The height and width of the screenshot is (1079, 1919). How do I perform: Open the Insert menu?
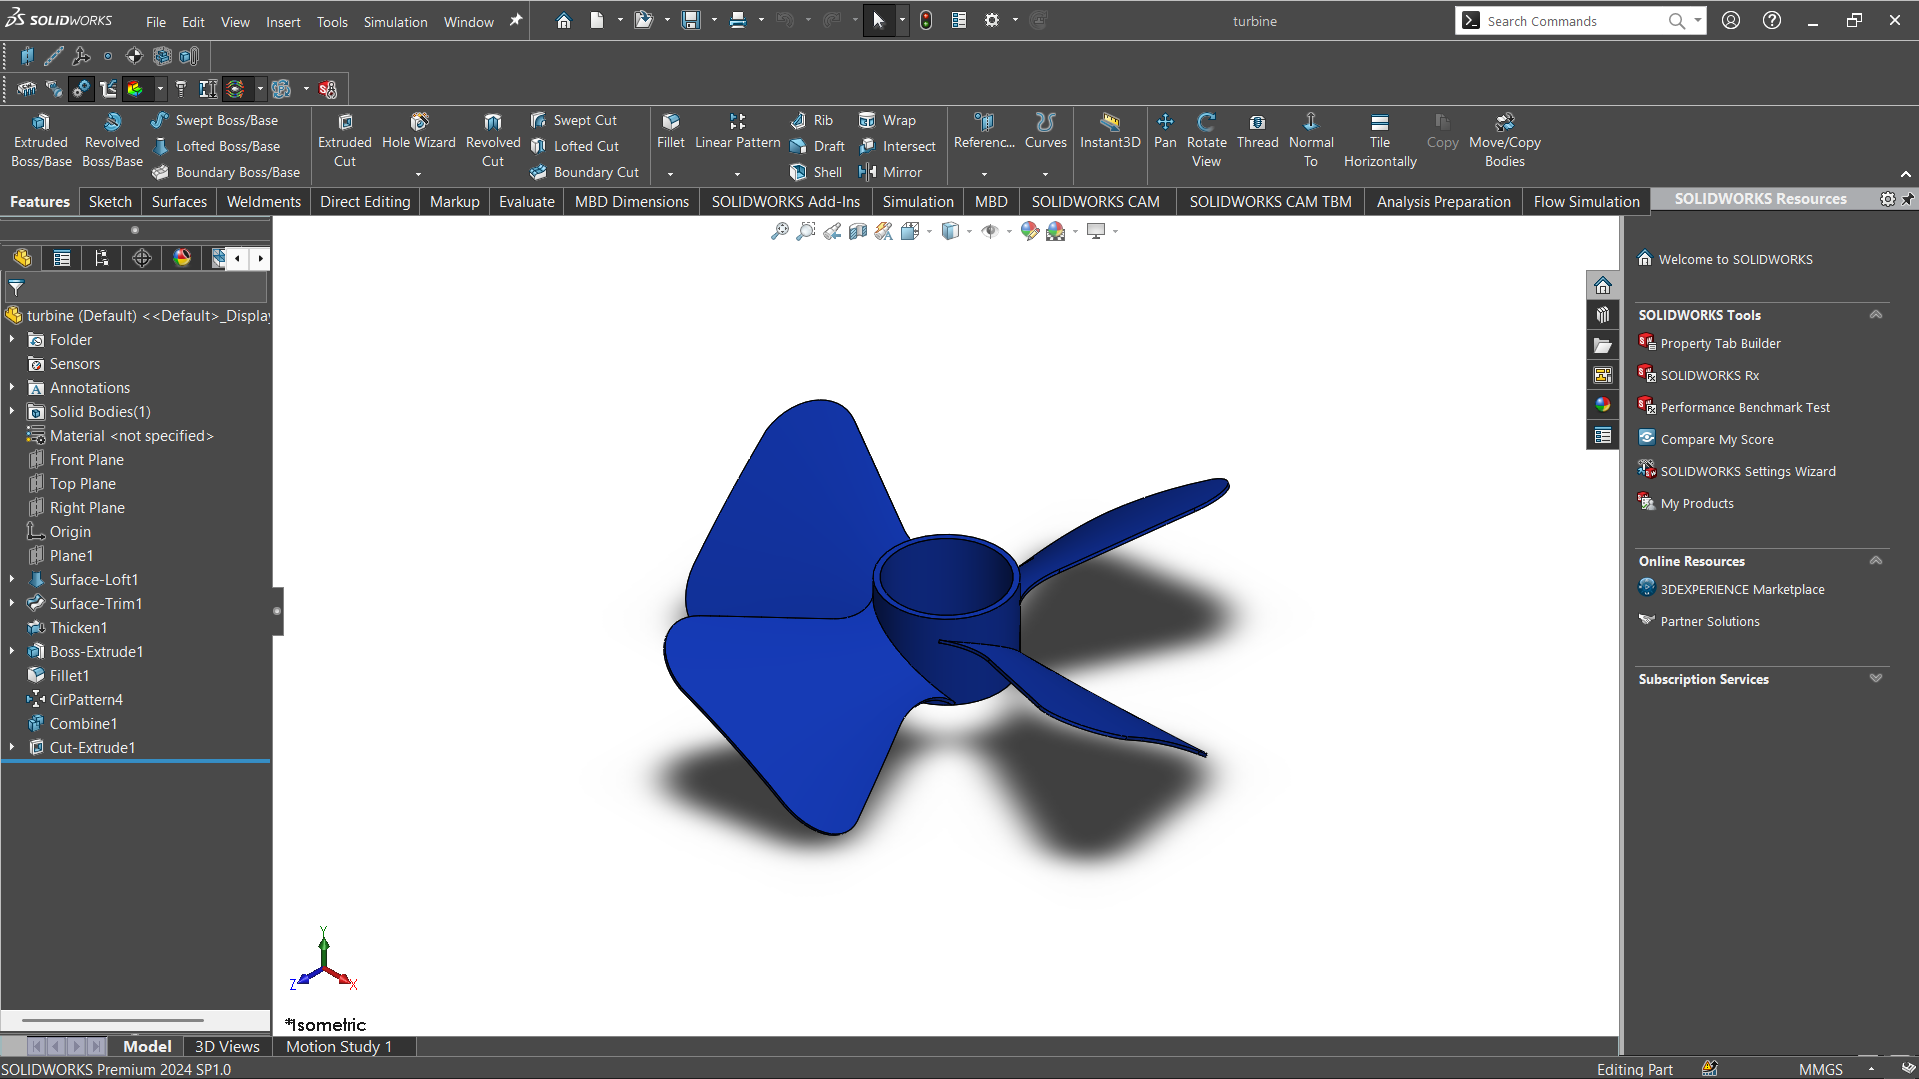coord(283,21)
